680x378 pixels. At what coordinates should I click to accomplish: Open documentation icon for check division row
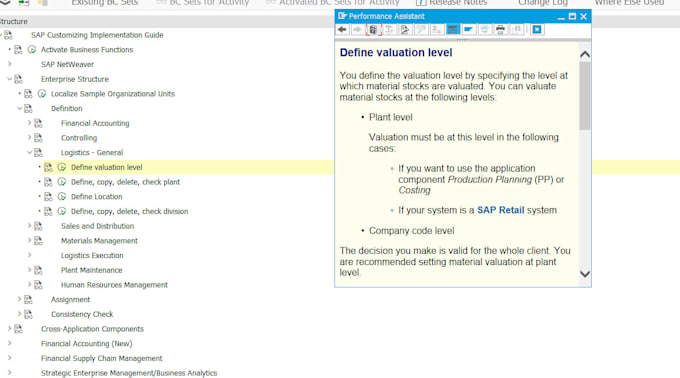48,212
